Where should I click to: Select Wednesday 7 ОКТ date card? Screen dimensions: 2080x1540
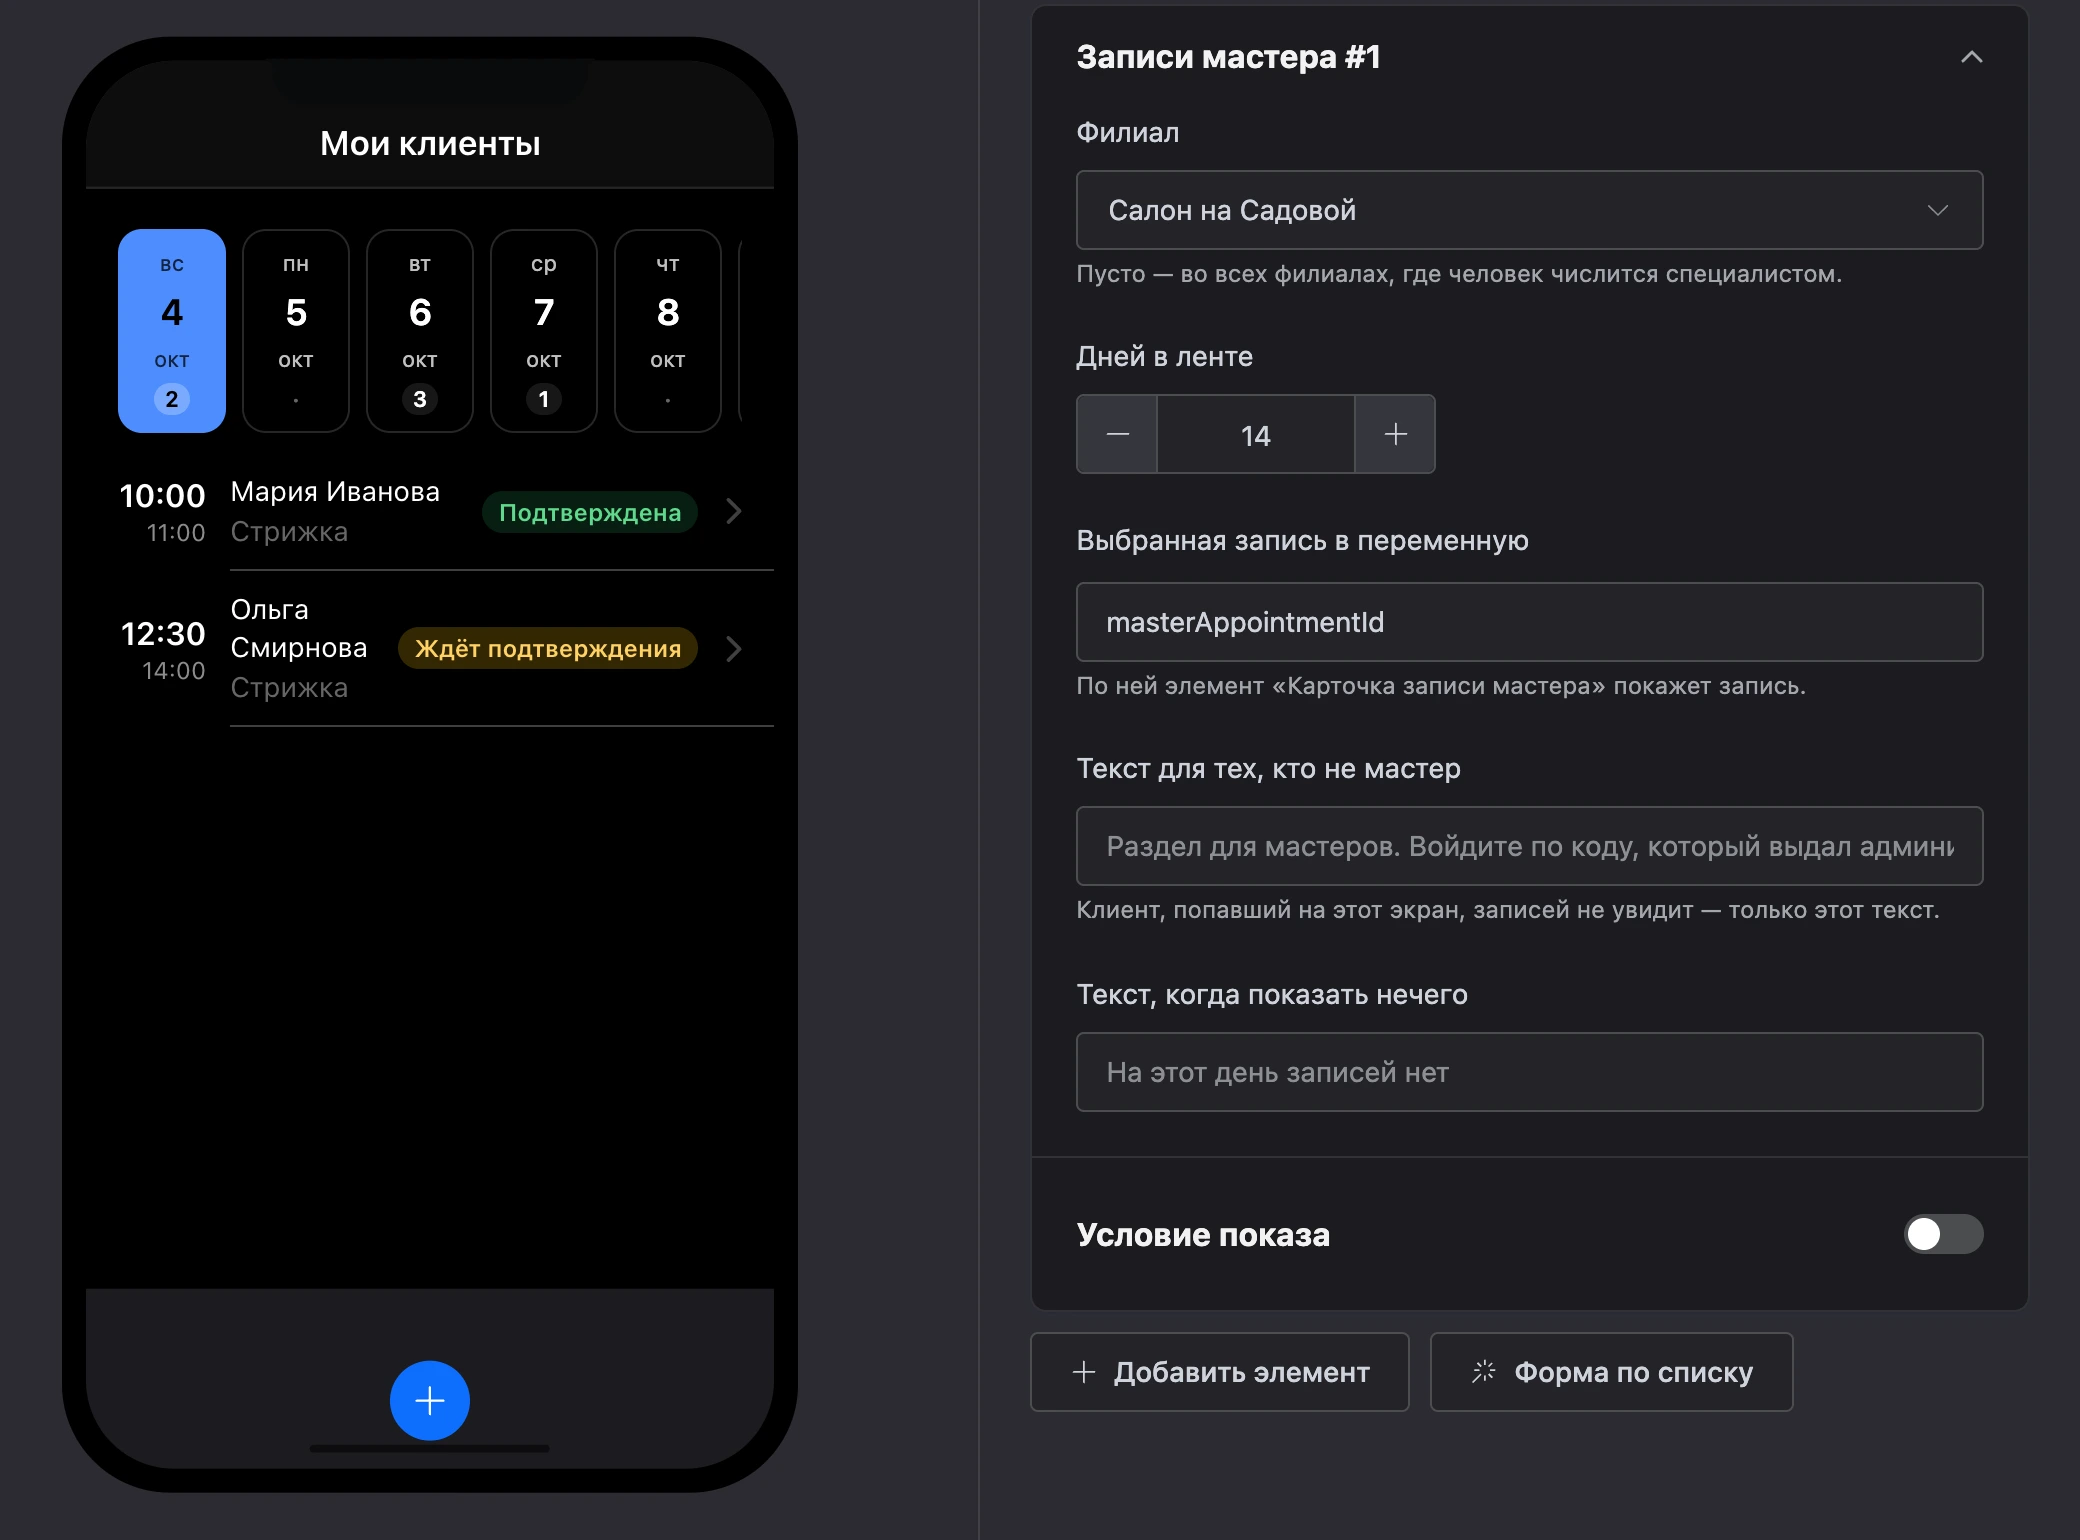pyautogui.click(x=544, y=331)
